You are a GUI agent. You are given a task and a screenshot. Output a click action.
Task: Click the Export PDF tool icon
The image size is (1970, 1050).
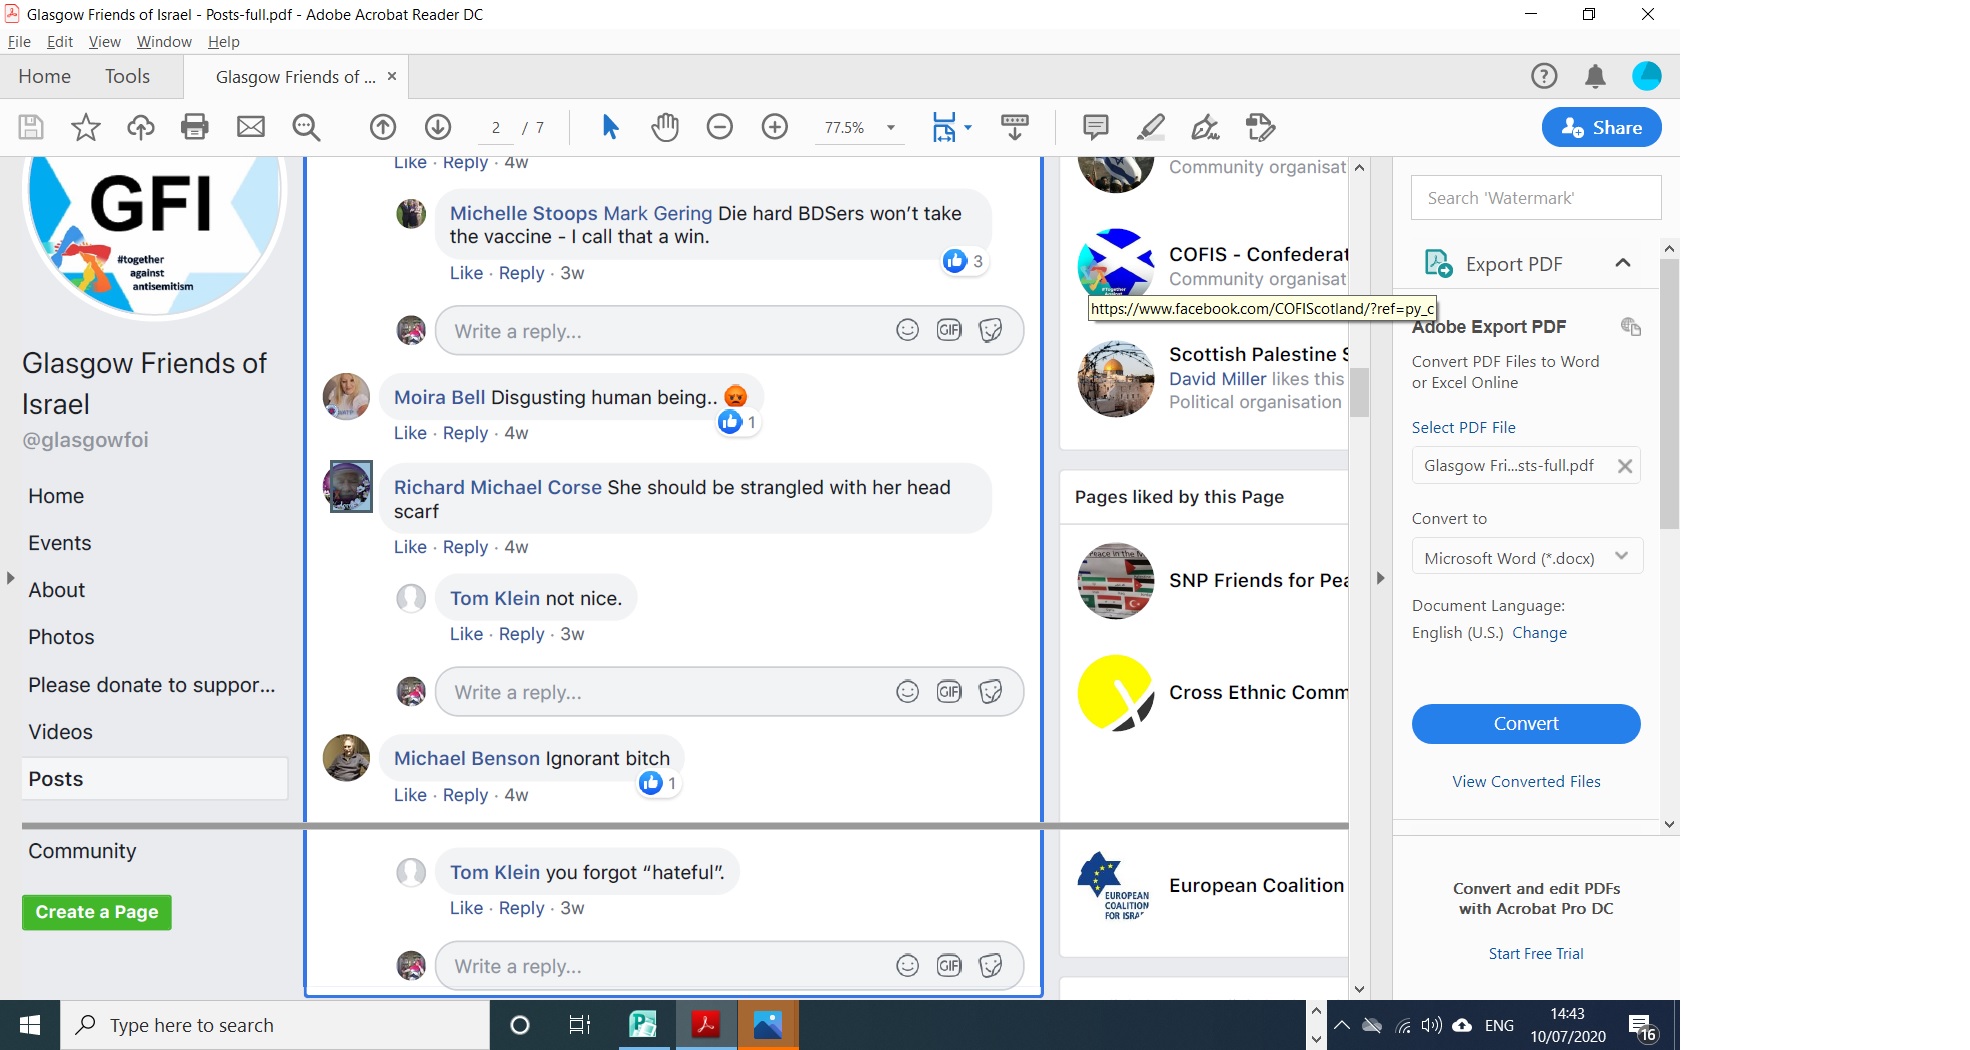click(x=1438, y=264)
